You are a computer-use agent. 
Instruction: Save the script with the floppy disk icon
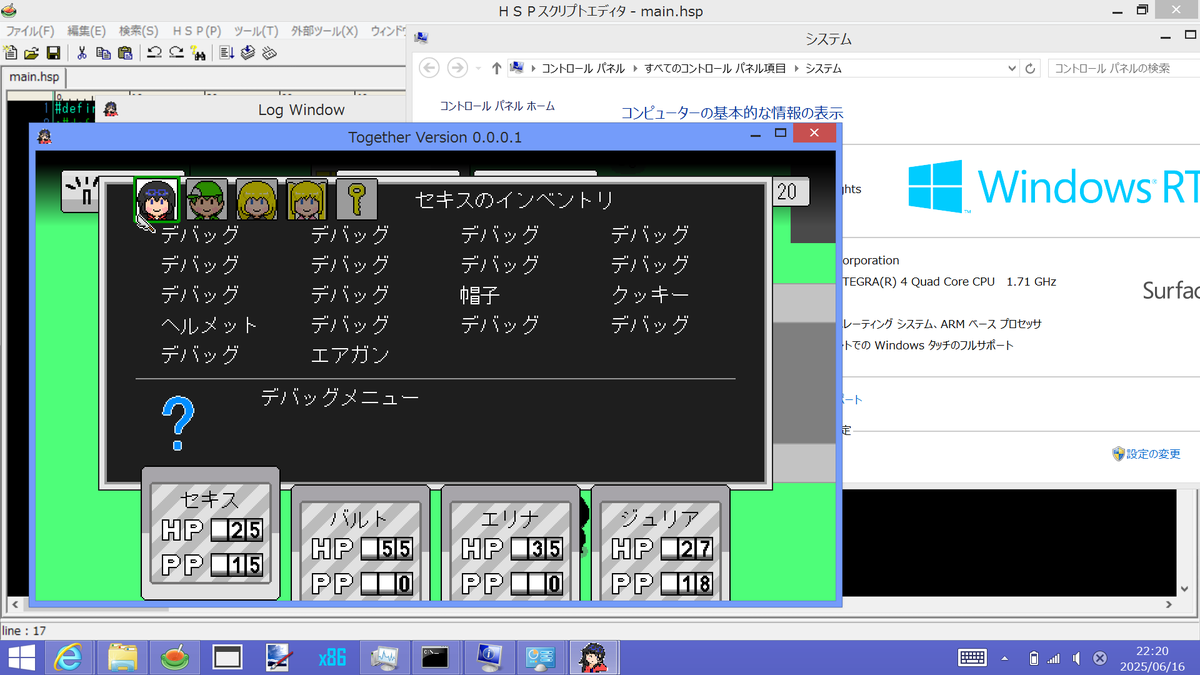[x=53, y=53]
